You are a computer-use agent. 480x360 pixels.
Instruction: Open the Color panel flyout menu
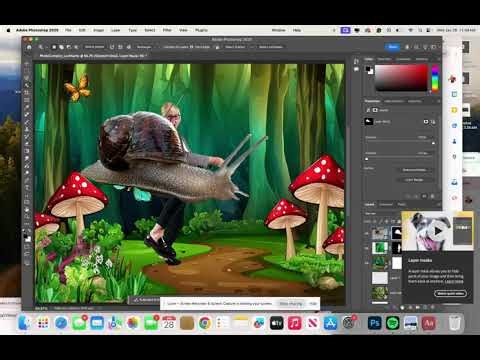438,59
